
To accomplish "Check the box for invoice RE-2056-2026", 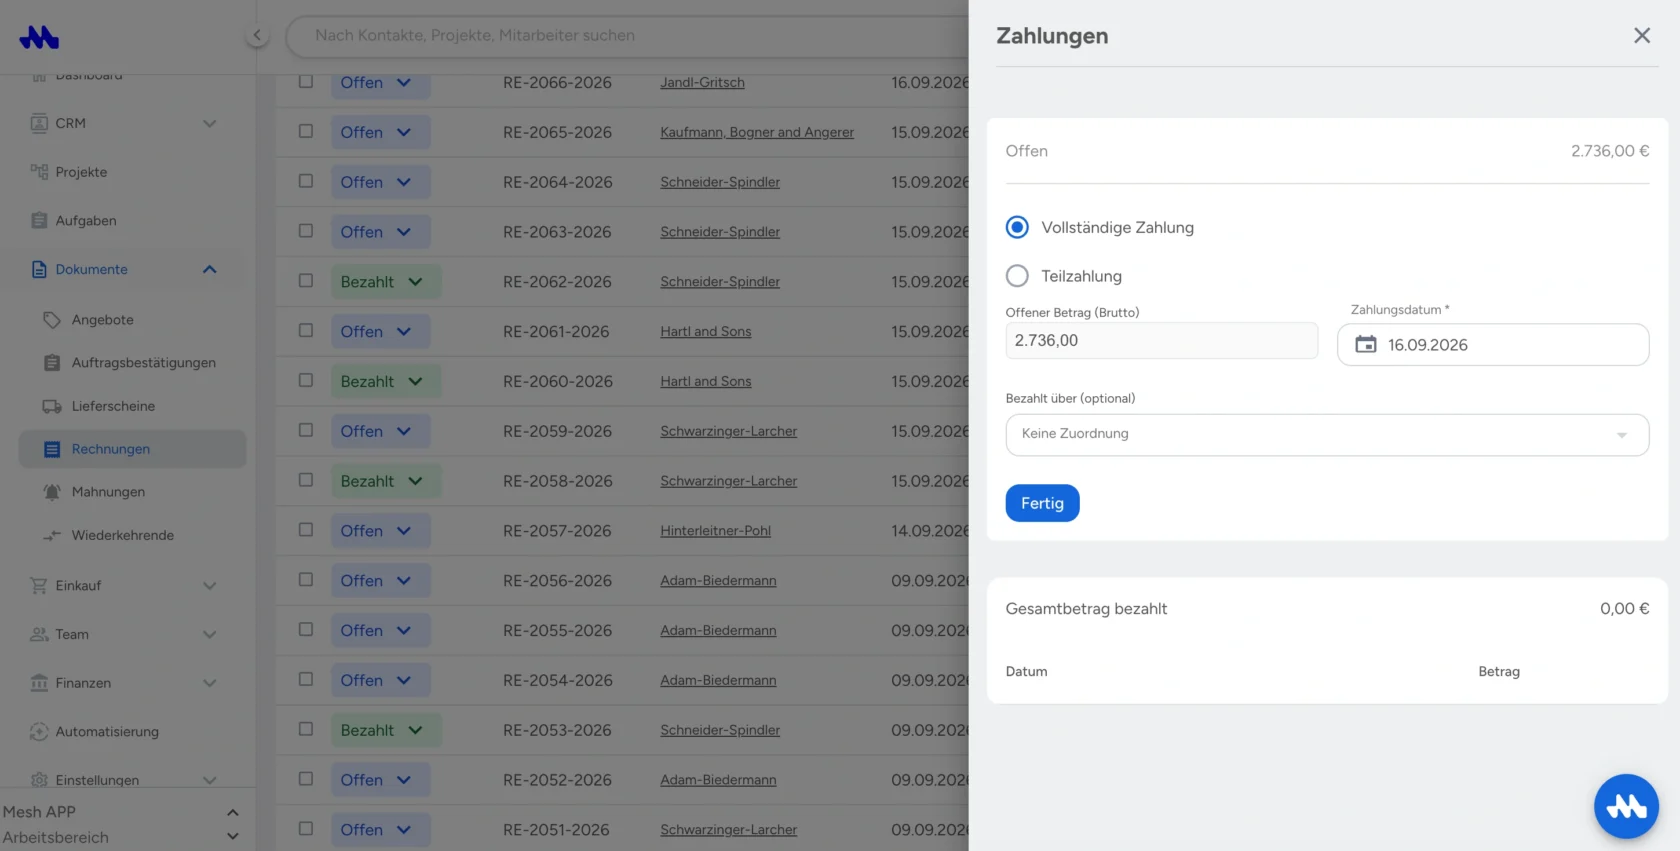I will tap(306, 580).
